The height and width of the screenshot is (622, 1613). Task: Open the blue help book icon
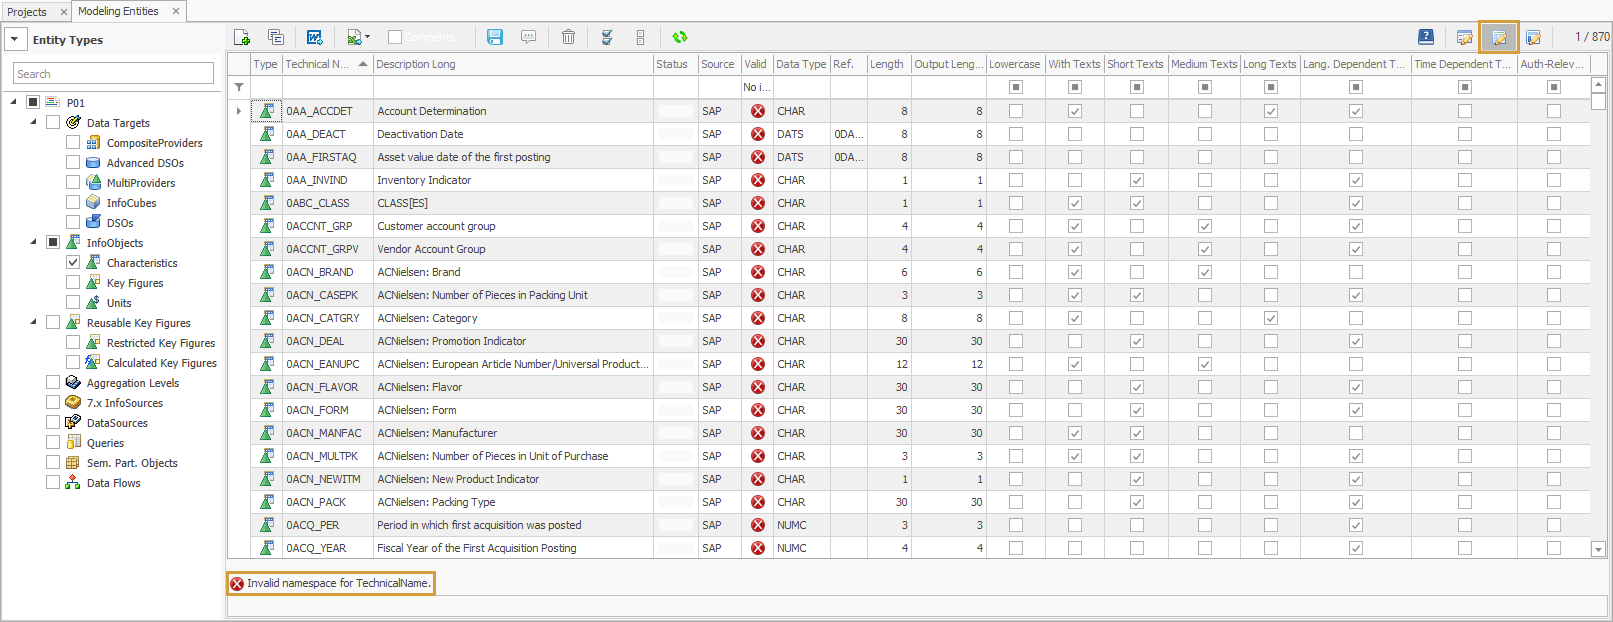coord(1426,37)
